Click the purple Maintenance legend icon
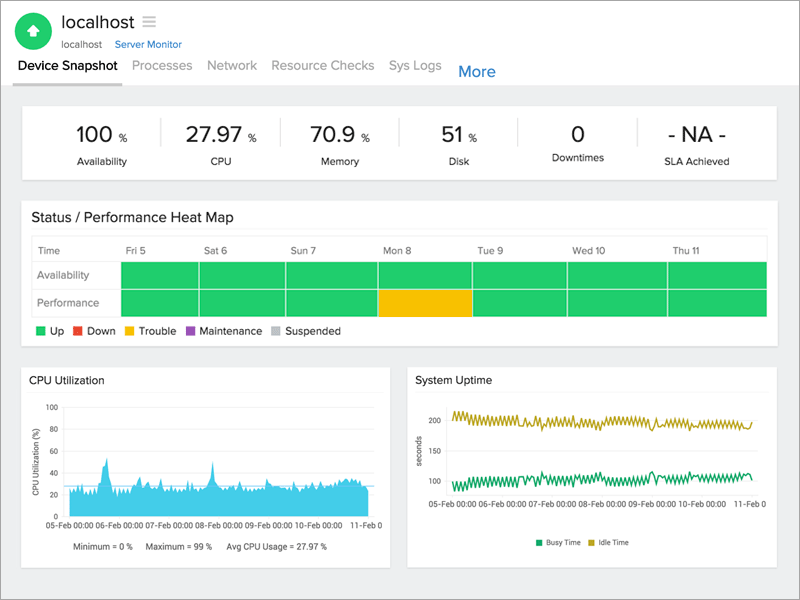 pyautogui.click(x=191, y=331)
